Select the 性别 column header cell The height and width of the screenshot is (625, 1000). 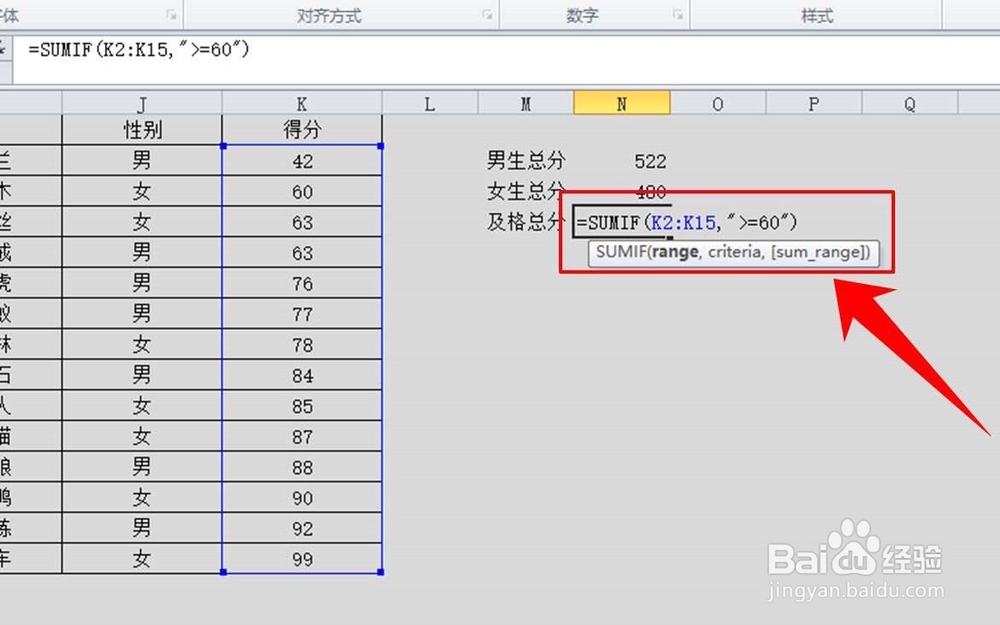pyautogui.click(x=142, y=131)
